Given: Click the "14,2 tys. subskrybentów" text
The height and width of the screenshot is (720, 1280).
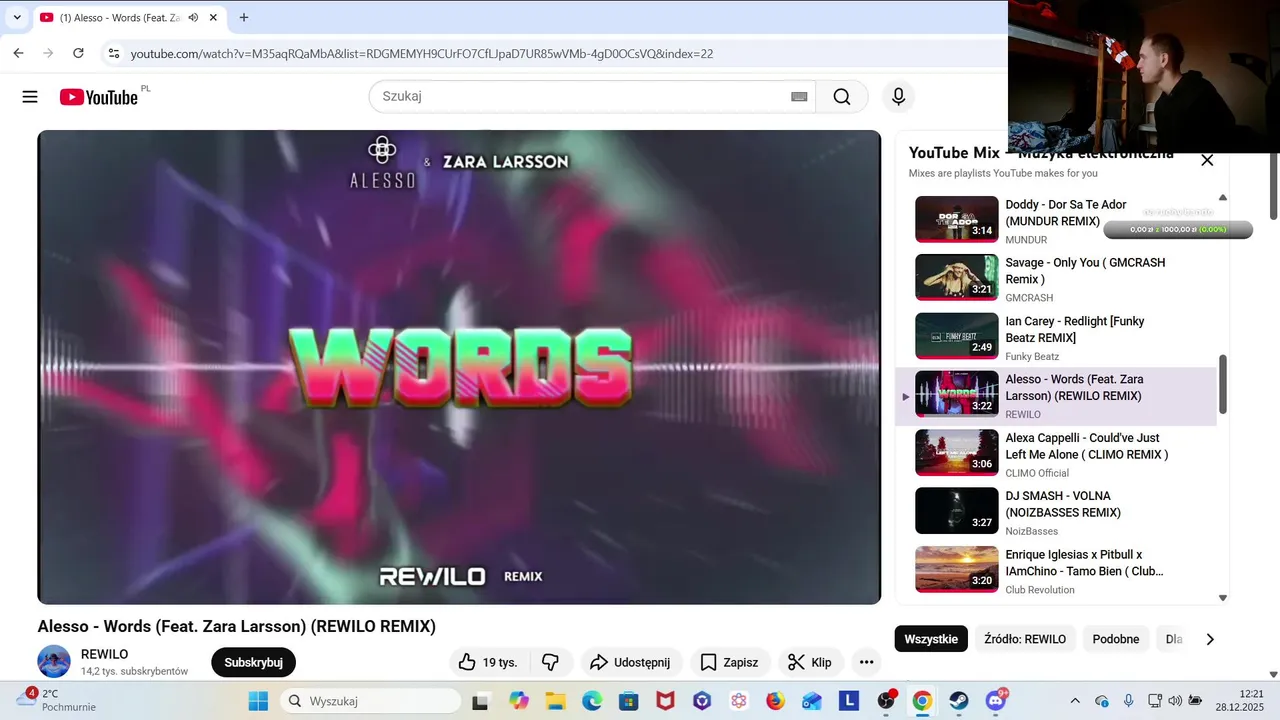Looking at the screenshot, I should [134, 672].
